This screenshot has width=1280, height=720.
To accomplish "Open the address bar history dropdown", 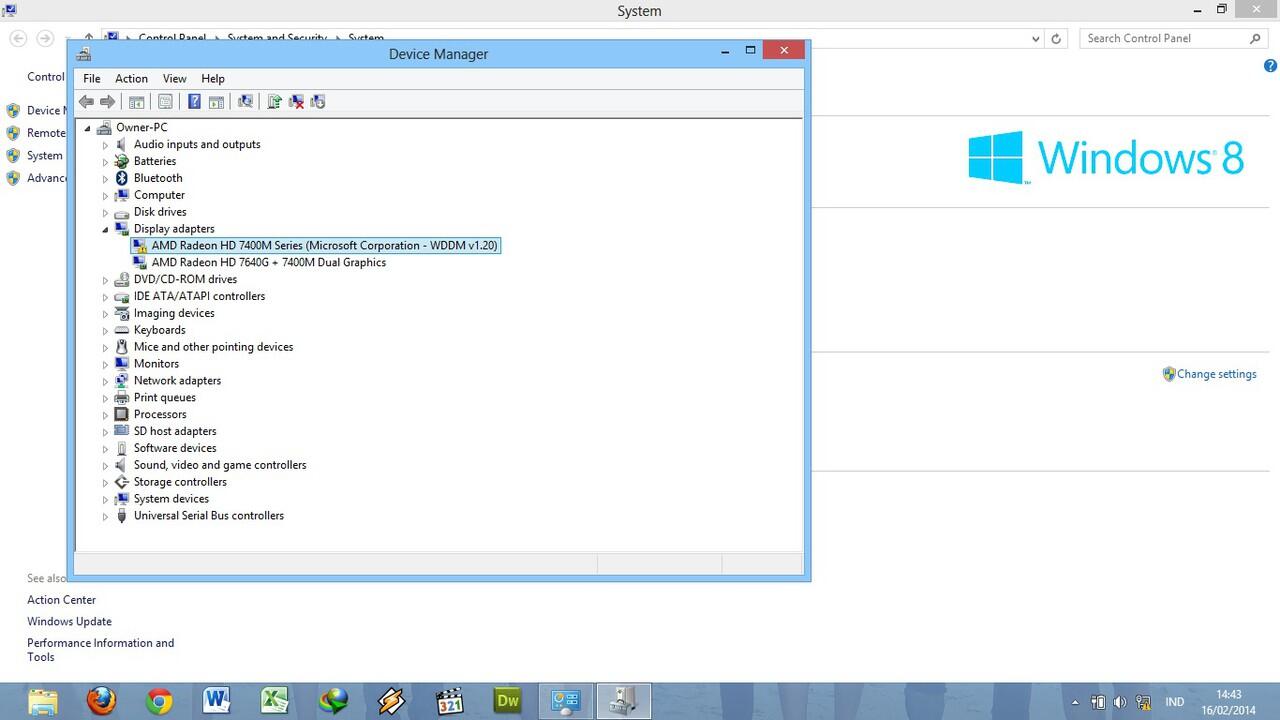I will coord(1035,38).
